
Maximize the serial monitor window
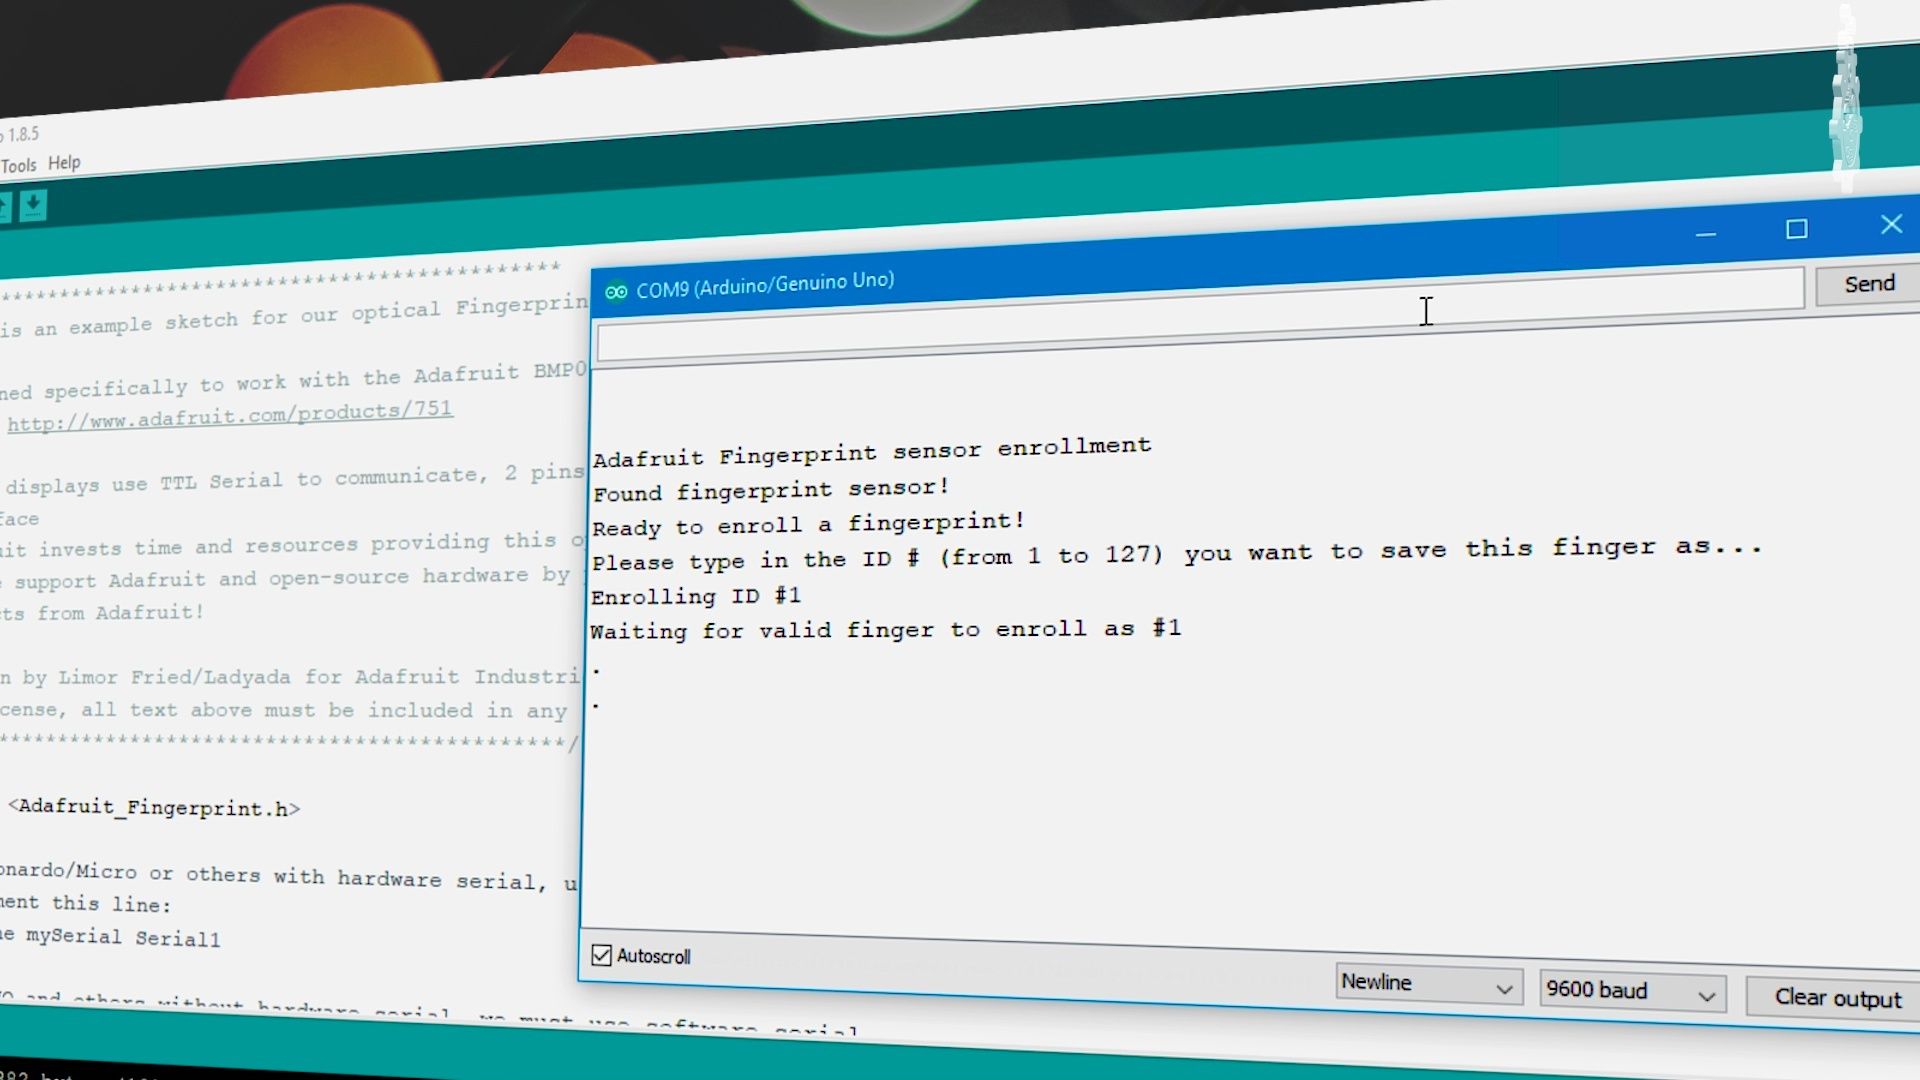[x=1795, y=229]
